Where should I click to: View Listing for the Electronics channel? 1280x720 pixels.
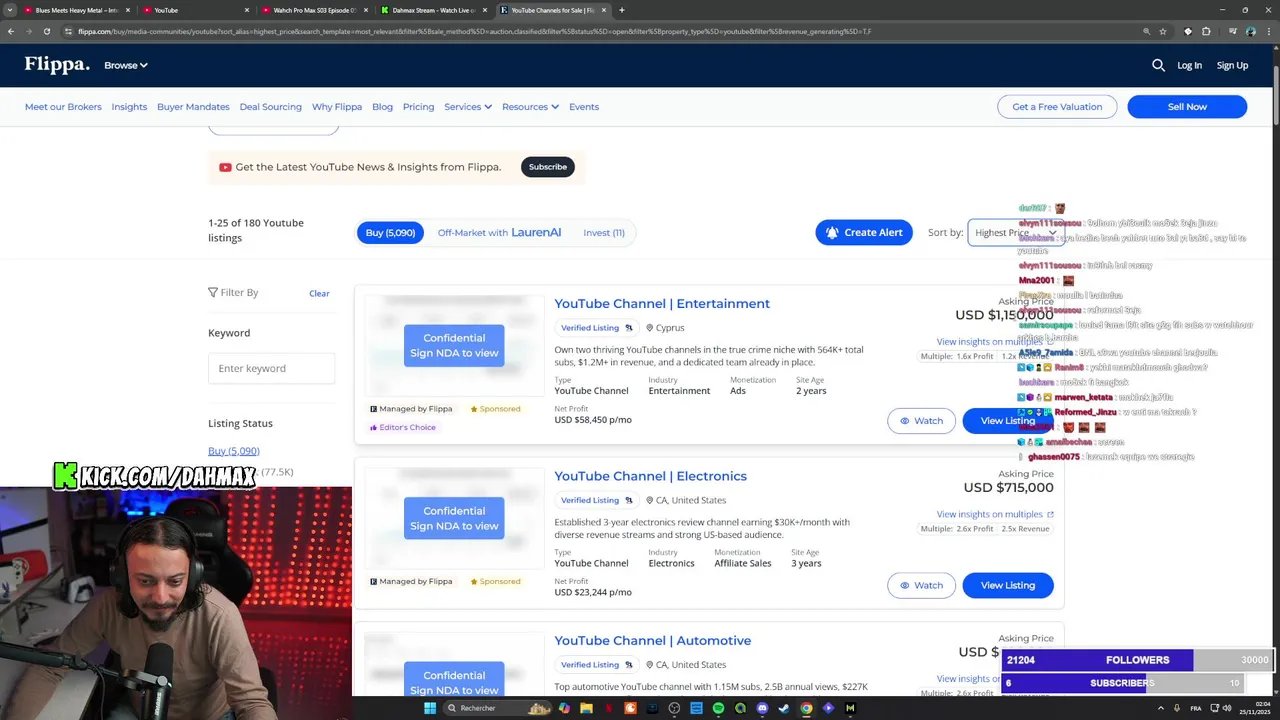[x=1008, y=585]
